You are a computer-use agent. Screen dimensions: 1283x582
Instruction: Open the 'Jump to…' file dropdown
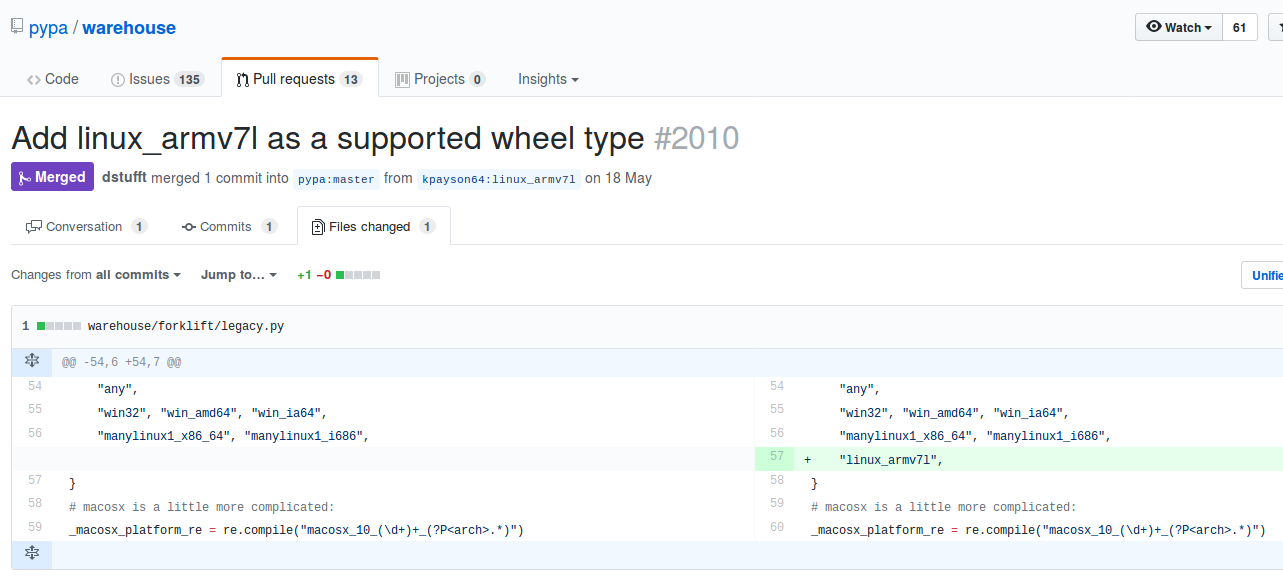[239, 275]
